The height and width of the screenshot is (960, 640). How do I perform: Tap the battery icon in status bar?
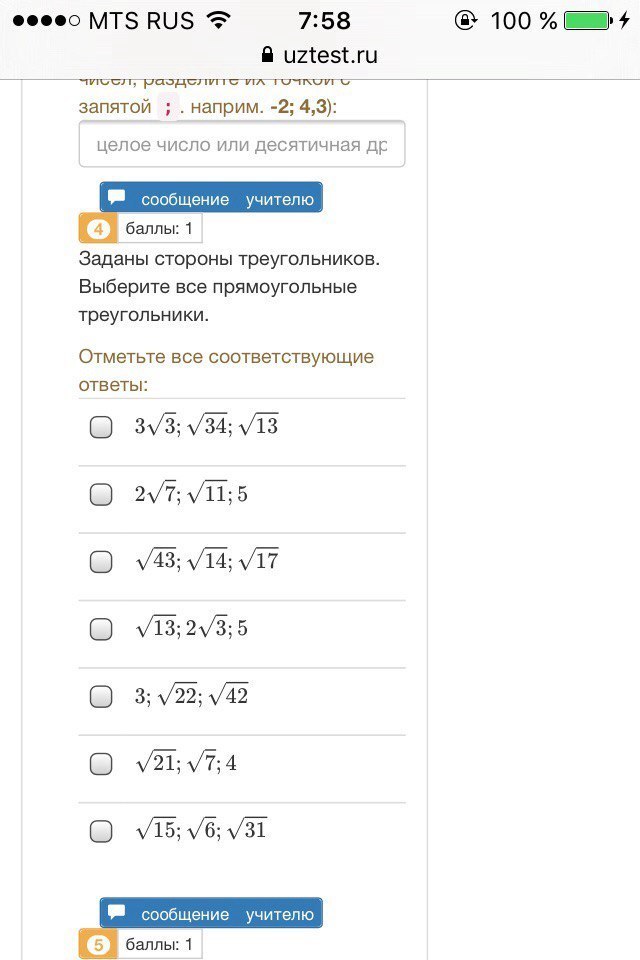coord(586,20)
